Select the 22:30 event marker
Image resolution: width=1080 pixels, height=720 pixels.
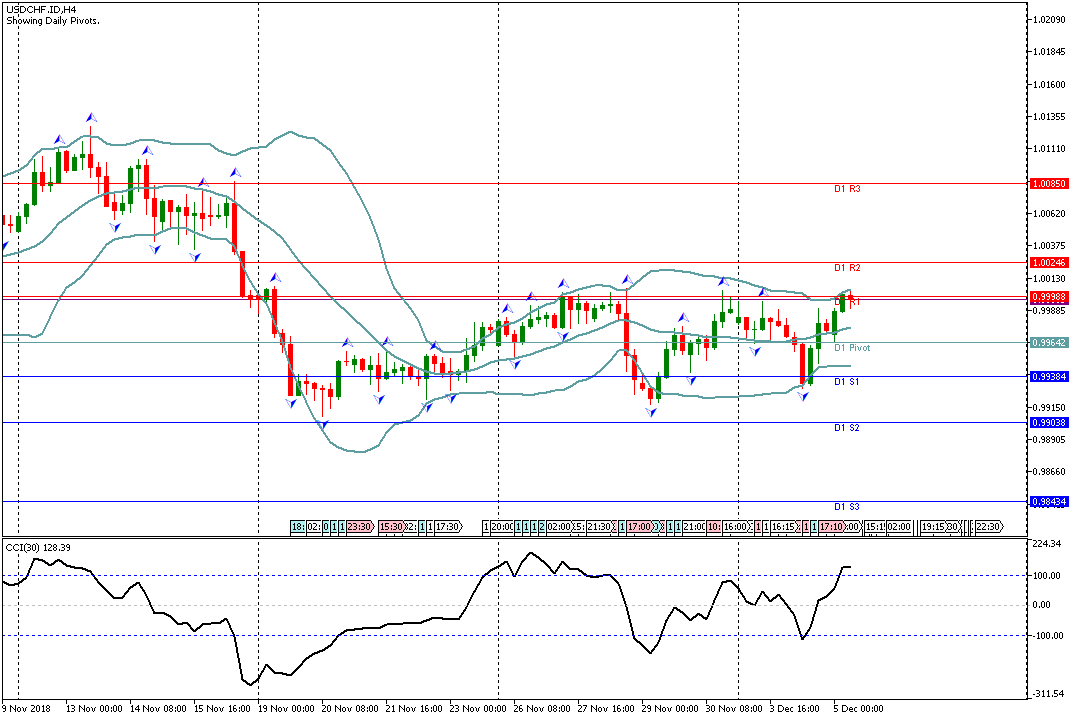click(989, 527)
